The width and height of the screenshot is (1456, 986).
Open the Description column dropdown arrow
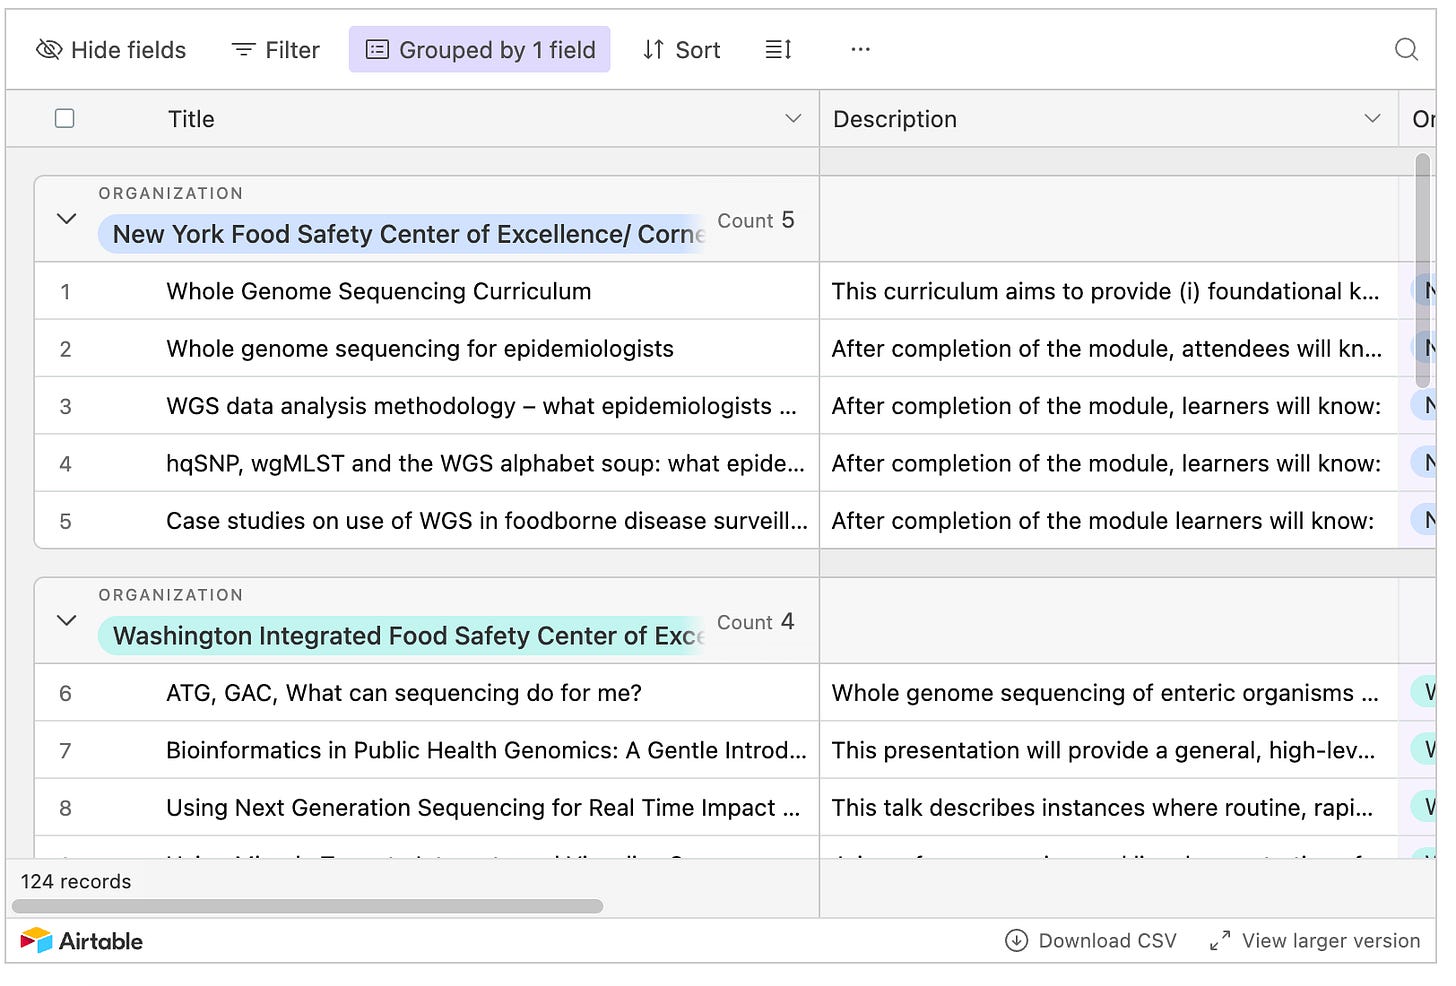click(1372, 118)
